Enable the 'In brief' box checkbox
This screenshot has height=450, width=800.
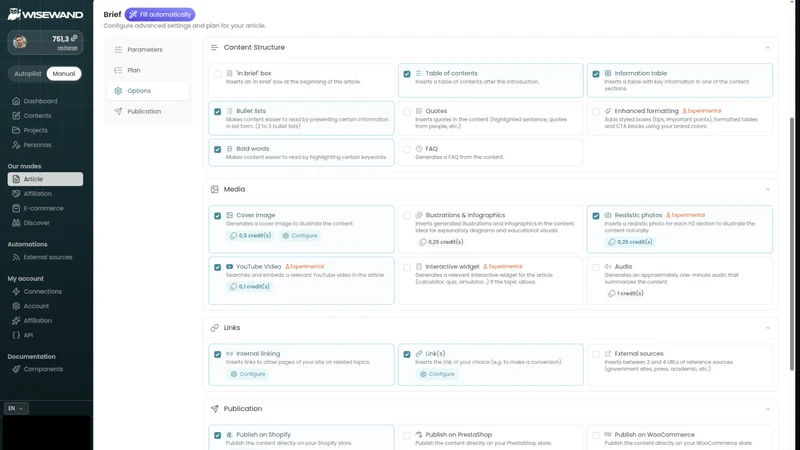click(218, 74)
